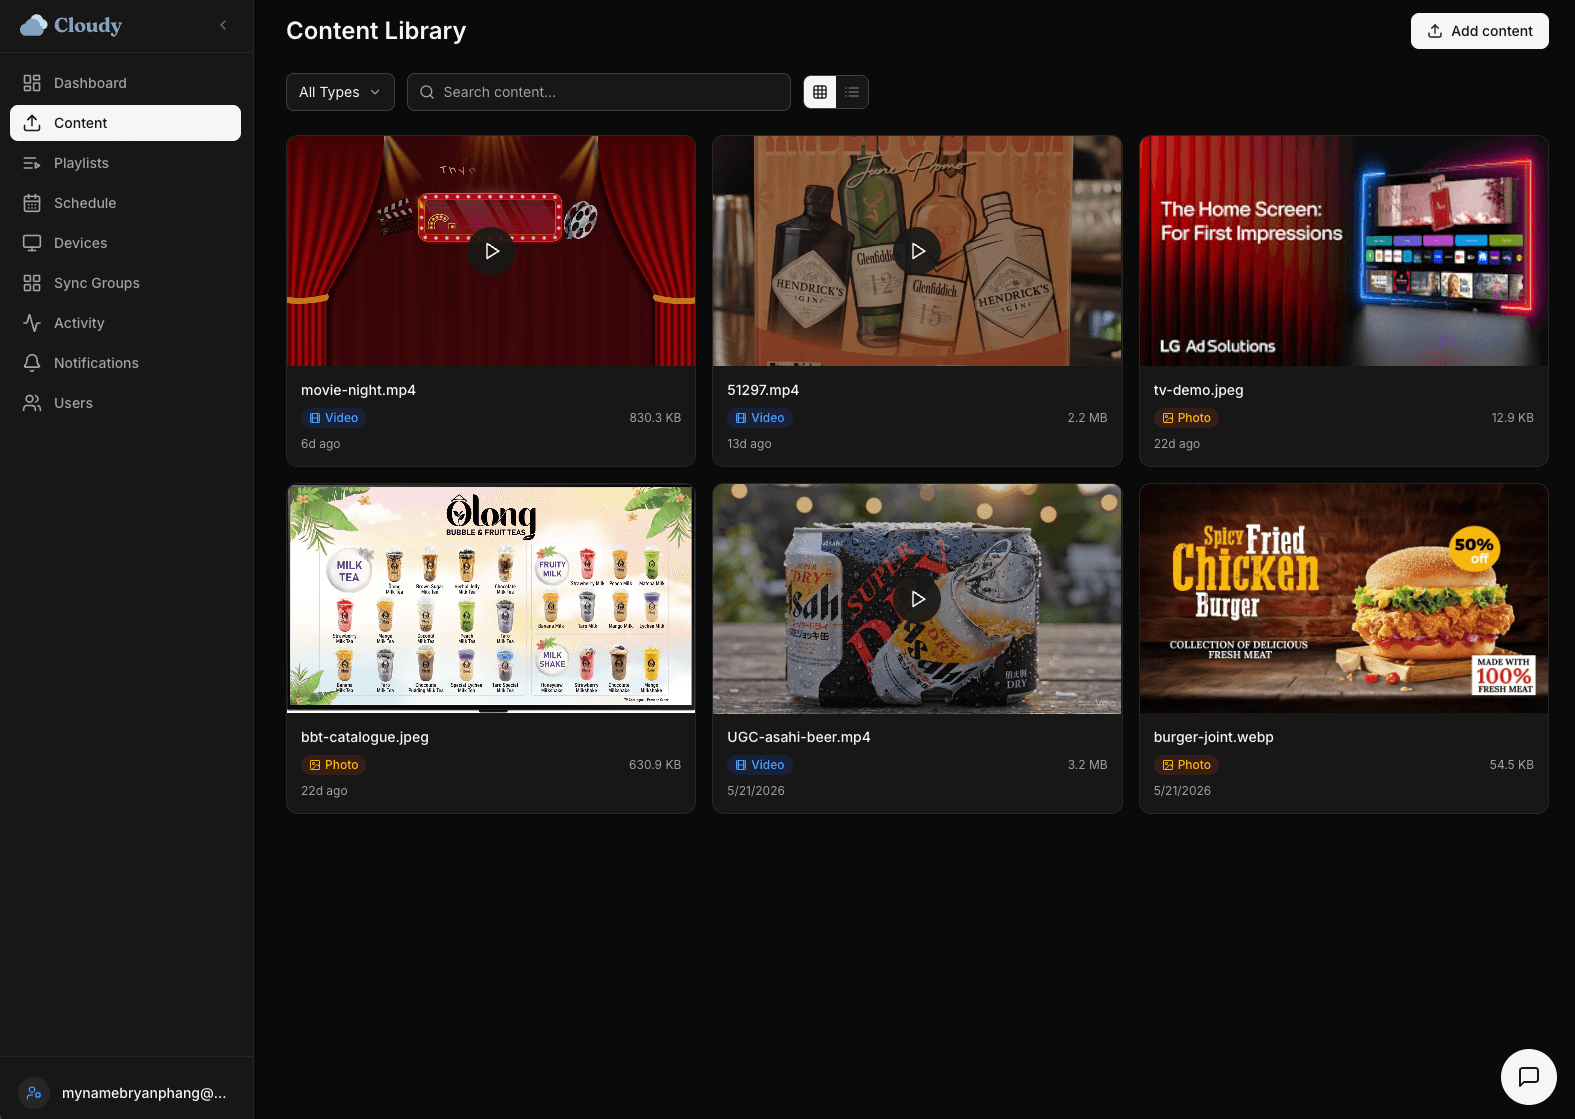The height and width of the screenshot is (1119, 1575).
Task: Switch to grid view
Action: [820, 92]
